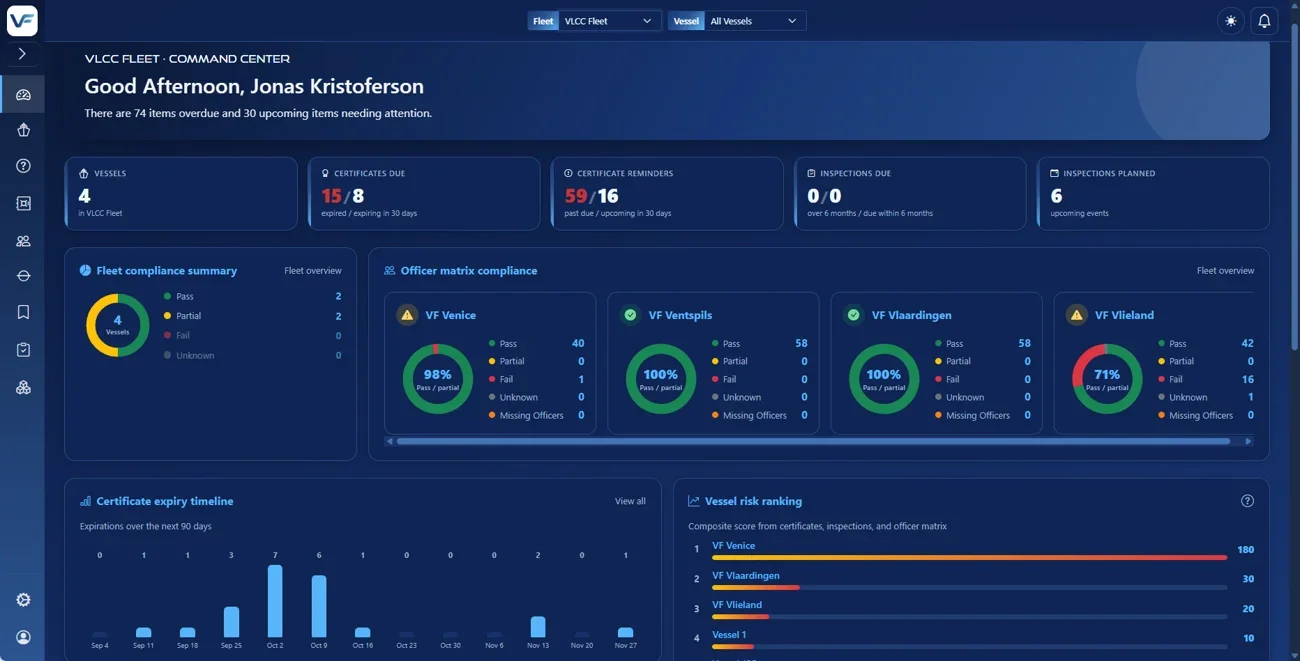Open the user profile sidebar icon
Image resolution: width=1300 pixels, height=661 pixels.
point(23,637)
